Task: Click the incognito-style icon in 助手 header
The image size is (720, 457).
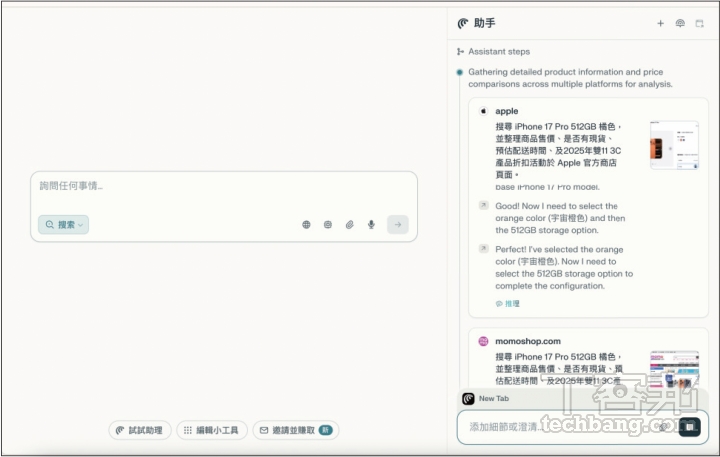Action: pyautogui.click(x=680, y=23)
